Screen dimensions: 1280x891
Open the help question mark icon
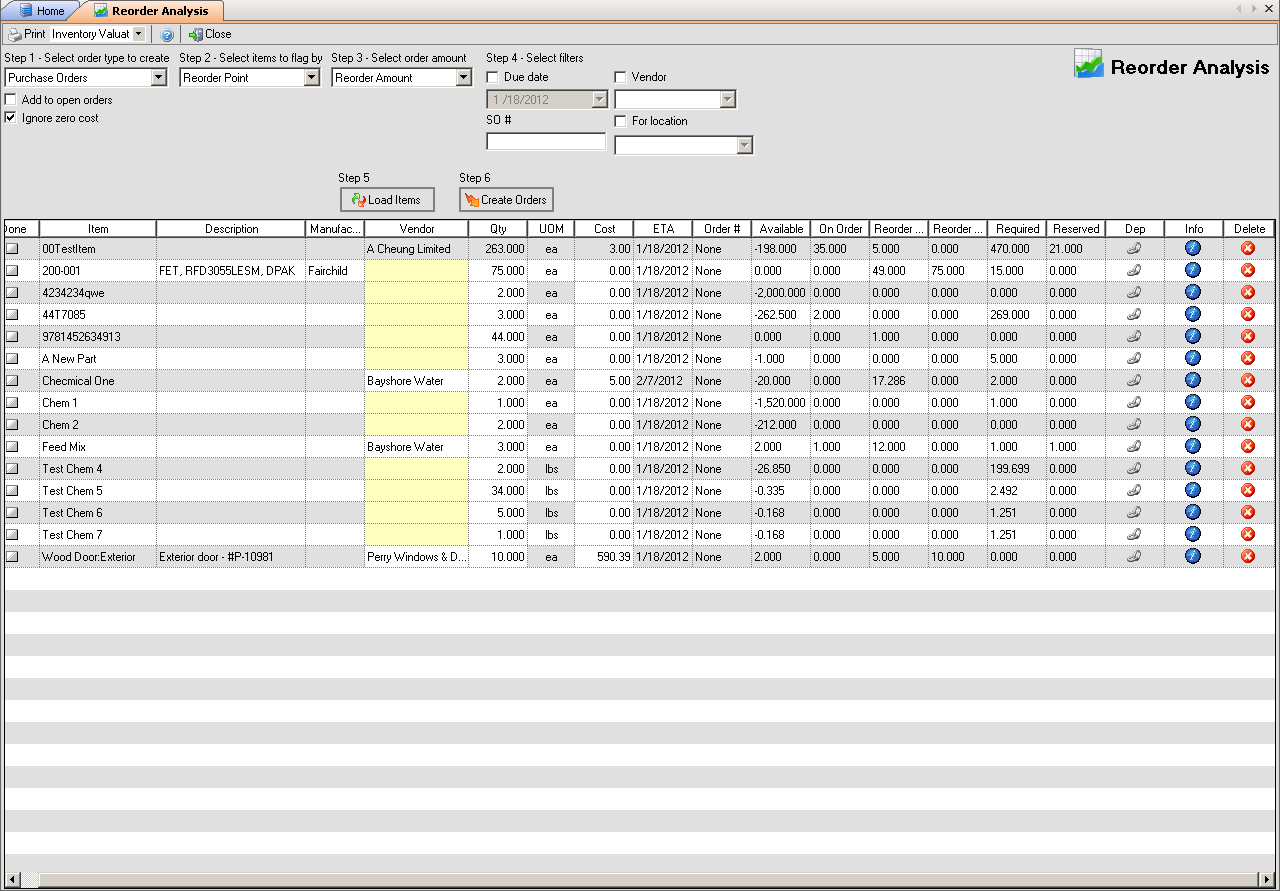167,34
